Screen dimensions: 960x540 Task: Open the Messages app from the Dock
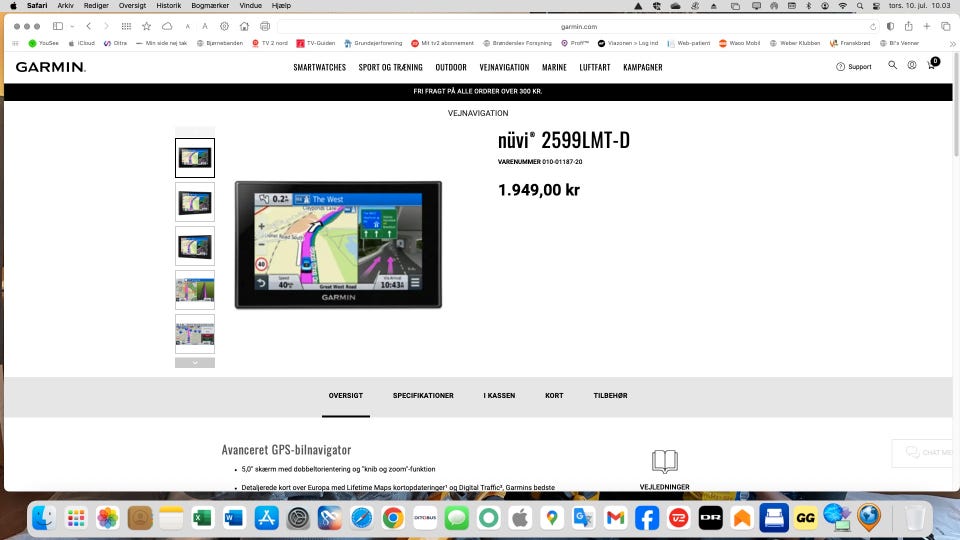pos(457,519)
